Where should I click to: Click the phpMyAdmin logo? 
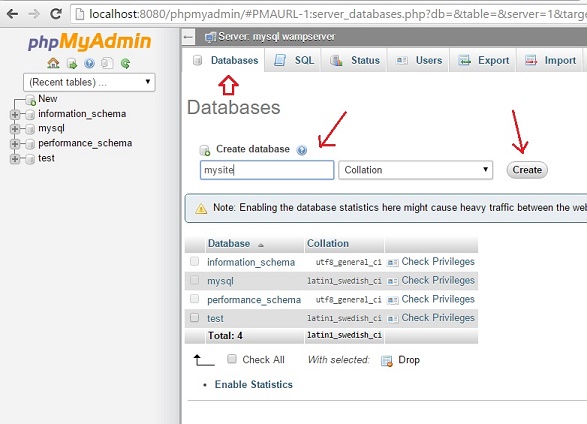(x=89, y=41)
